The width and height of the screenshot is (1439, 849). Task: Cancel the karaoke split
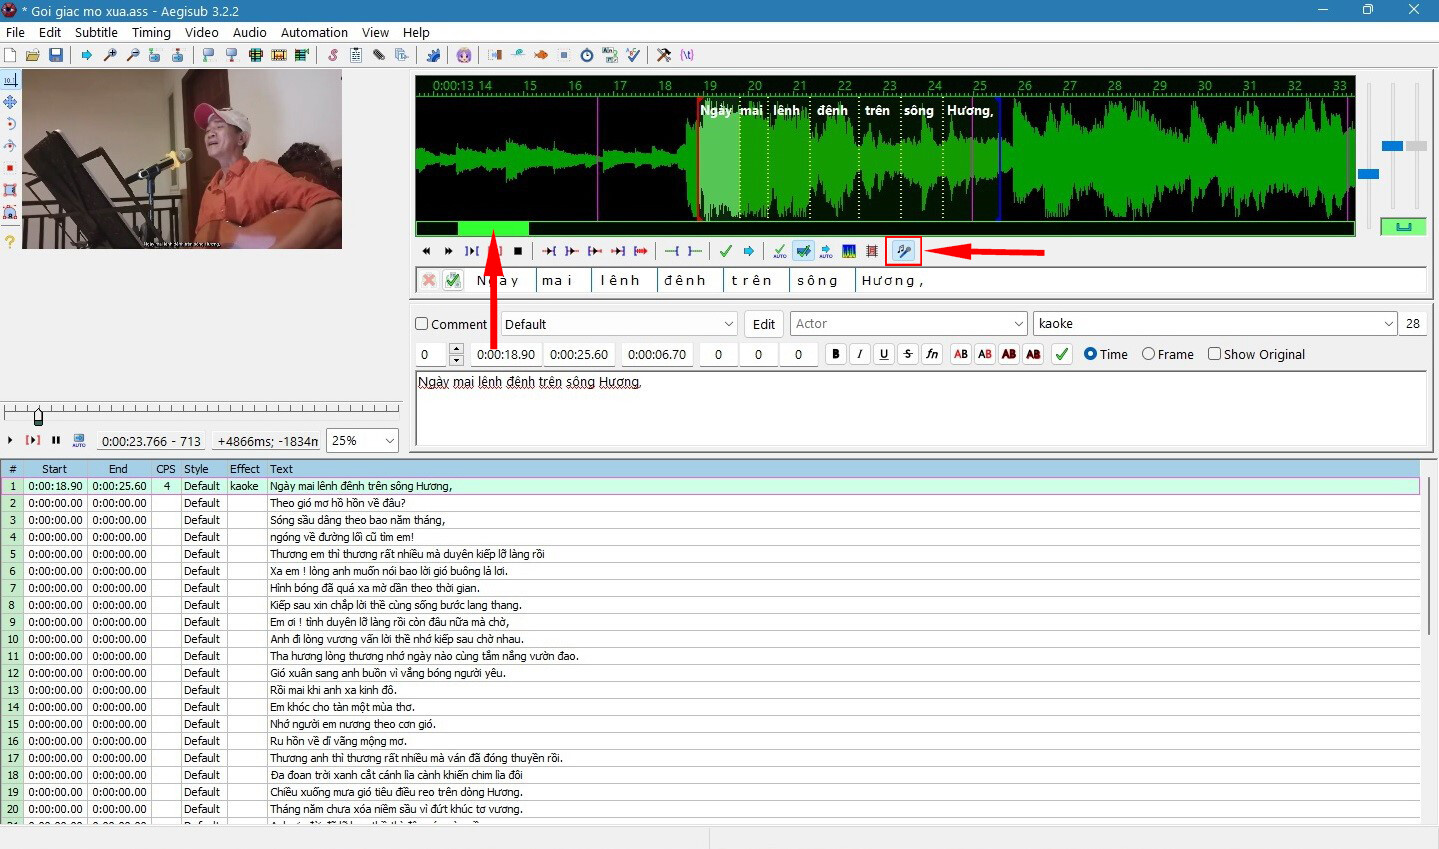point(429,280)
